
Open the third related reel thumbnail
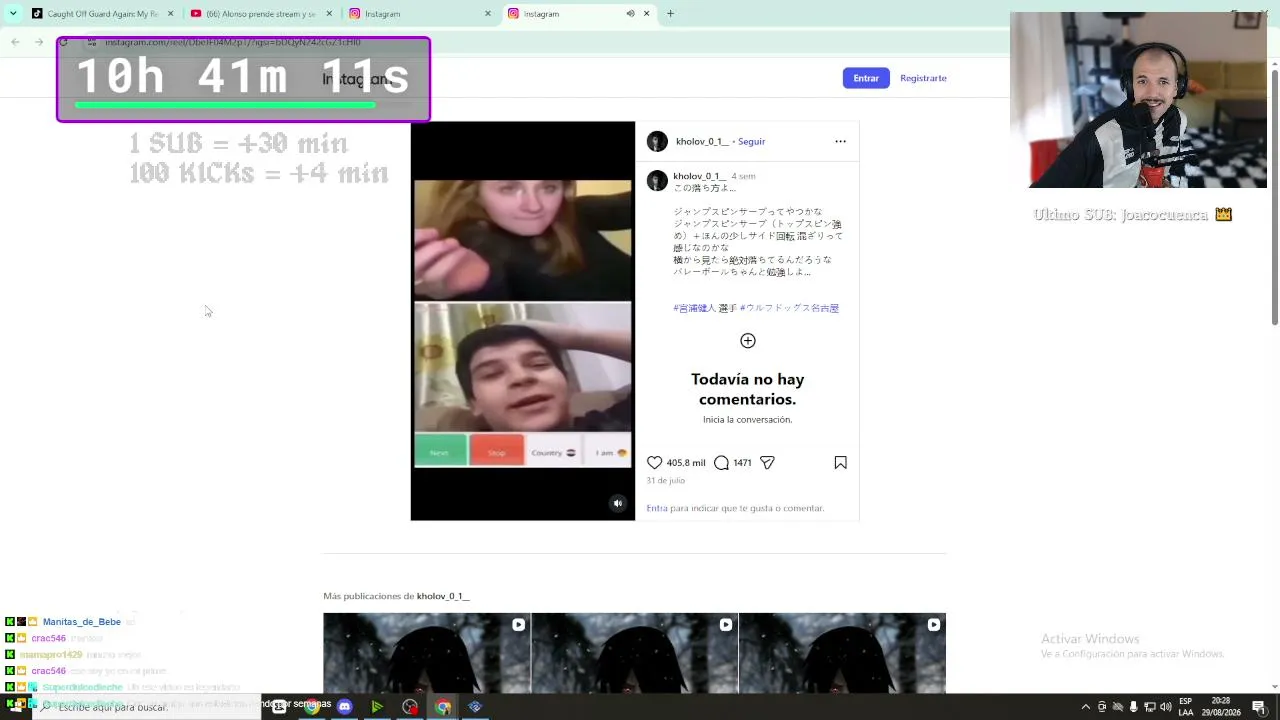pyautogui.click(x=842, y=653)
